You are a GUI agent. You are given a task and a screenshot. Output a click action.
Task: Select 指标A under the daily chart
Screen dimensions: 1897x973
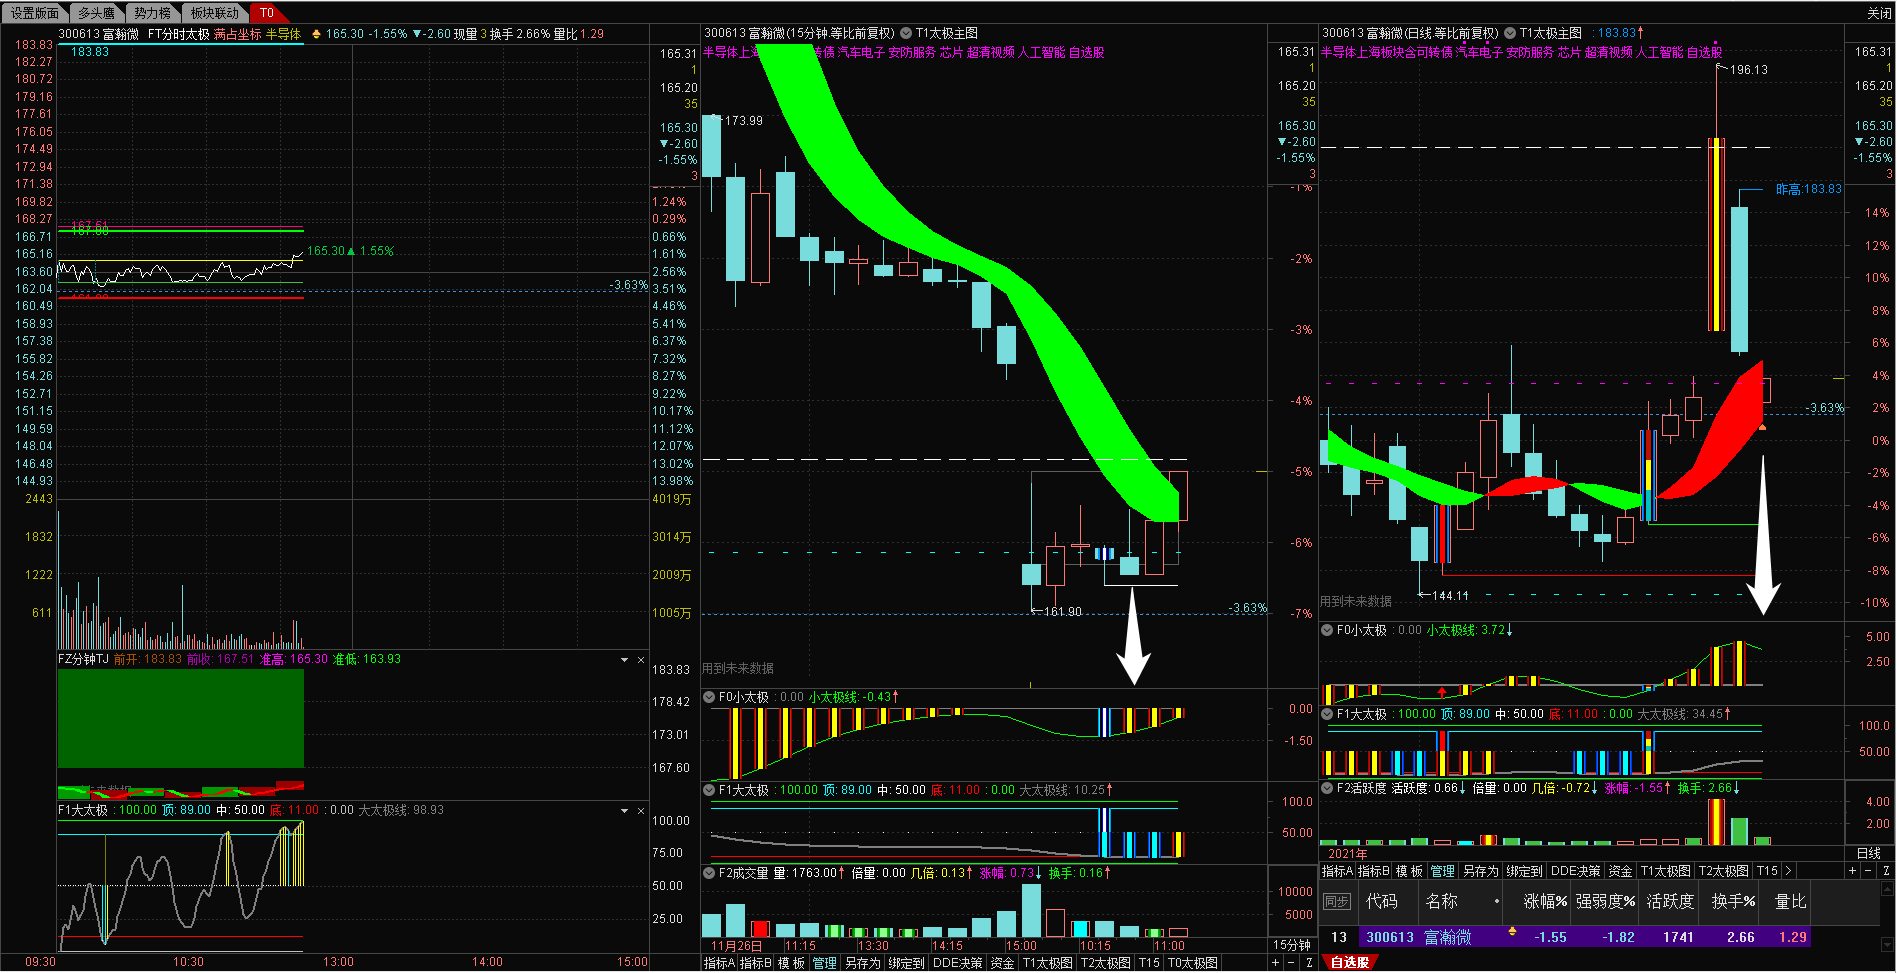1337,871
